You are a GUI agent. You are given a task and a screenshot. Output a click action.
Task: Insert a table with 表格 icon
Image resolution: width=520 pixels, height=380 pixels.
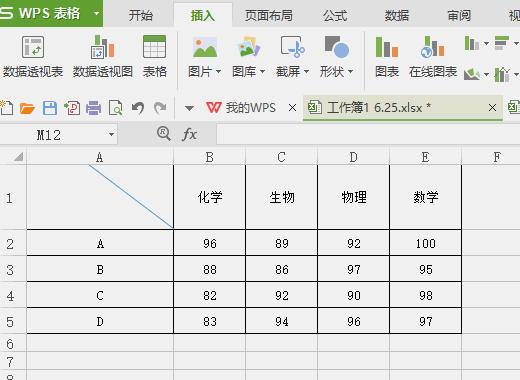(x=154, y=57)
